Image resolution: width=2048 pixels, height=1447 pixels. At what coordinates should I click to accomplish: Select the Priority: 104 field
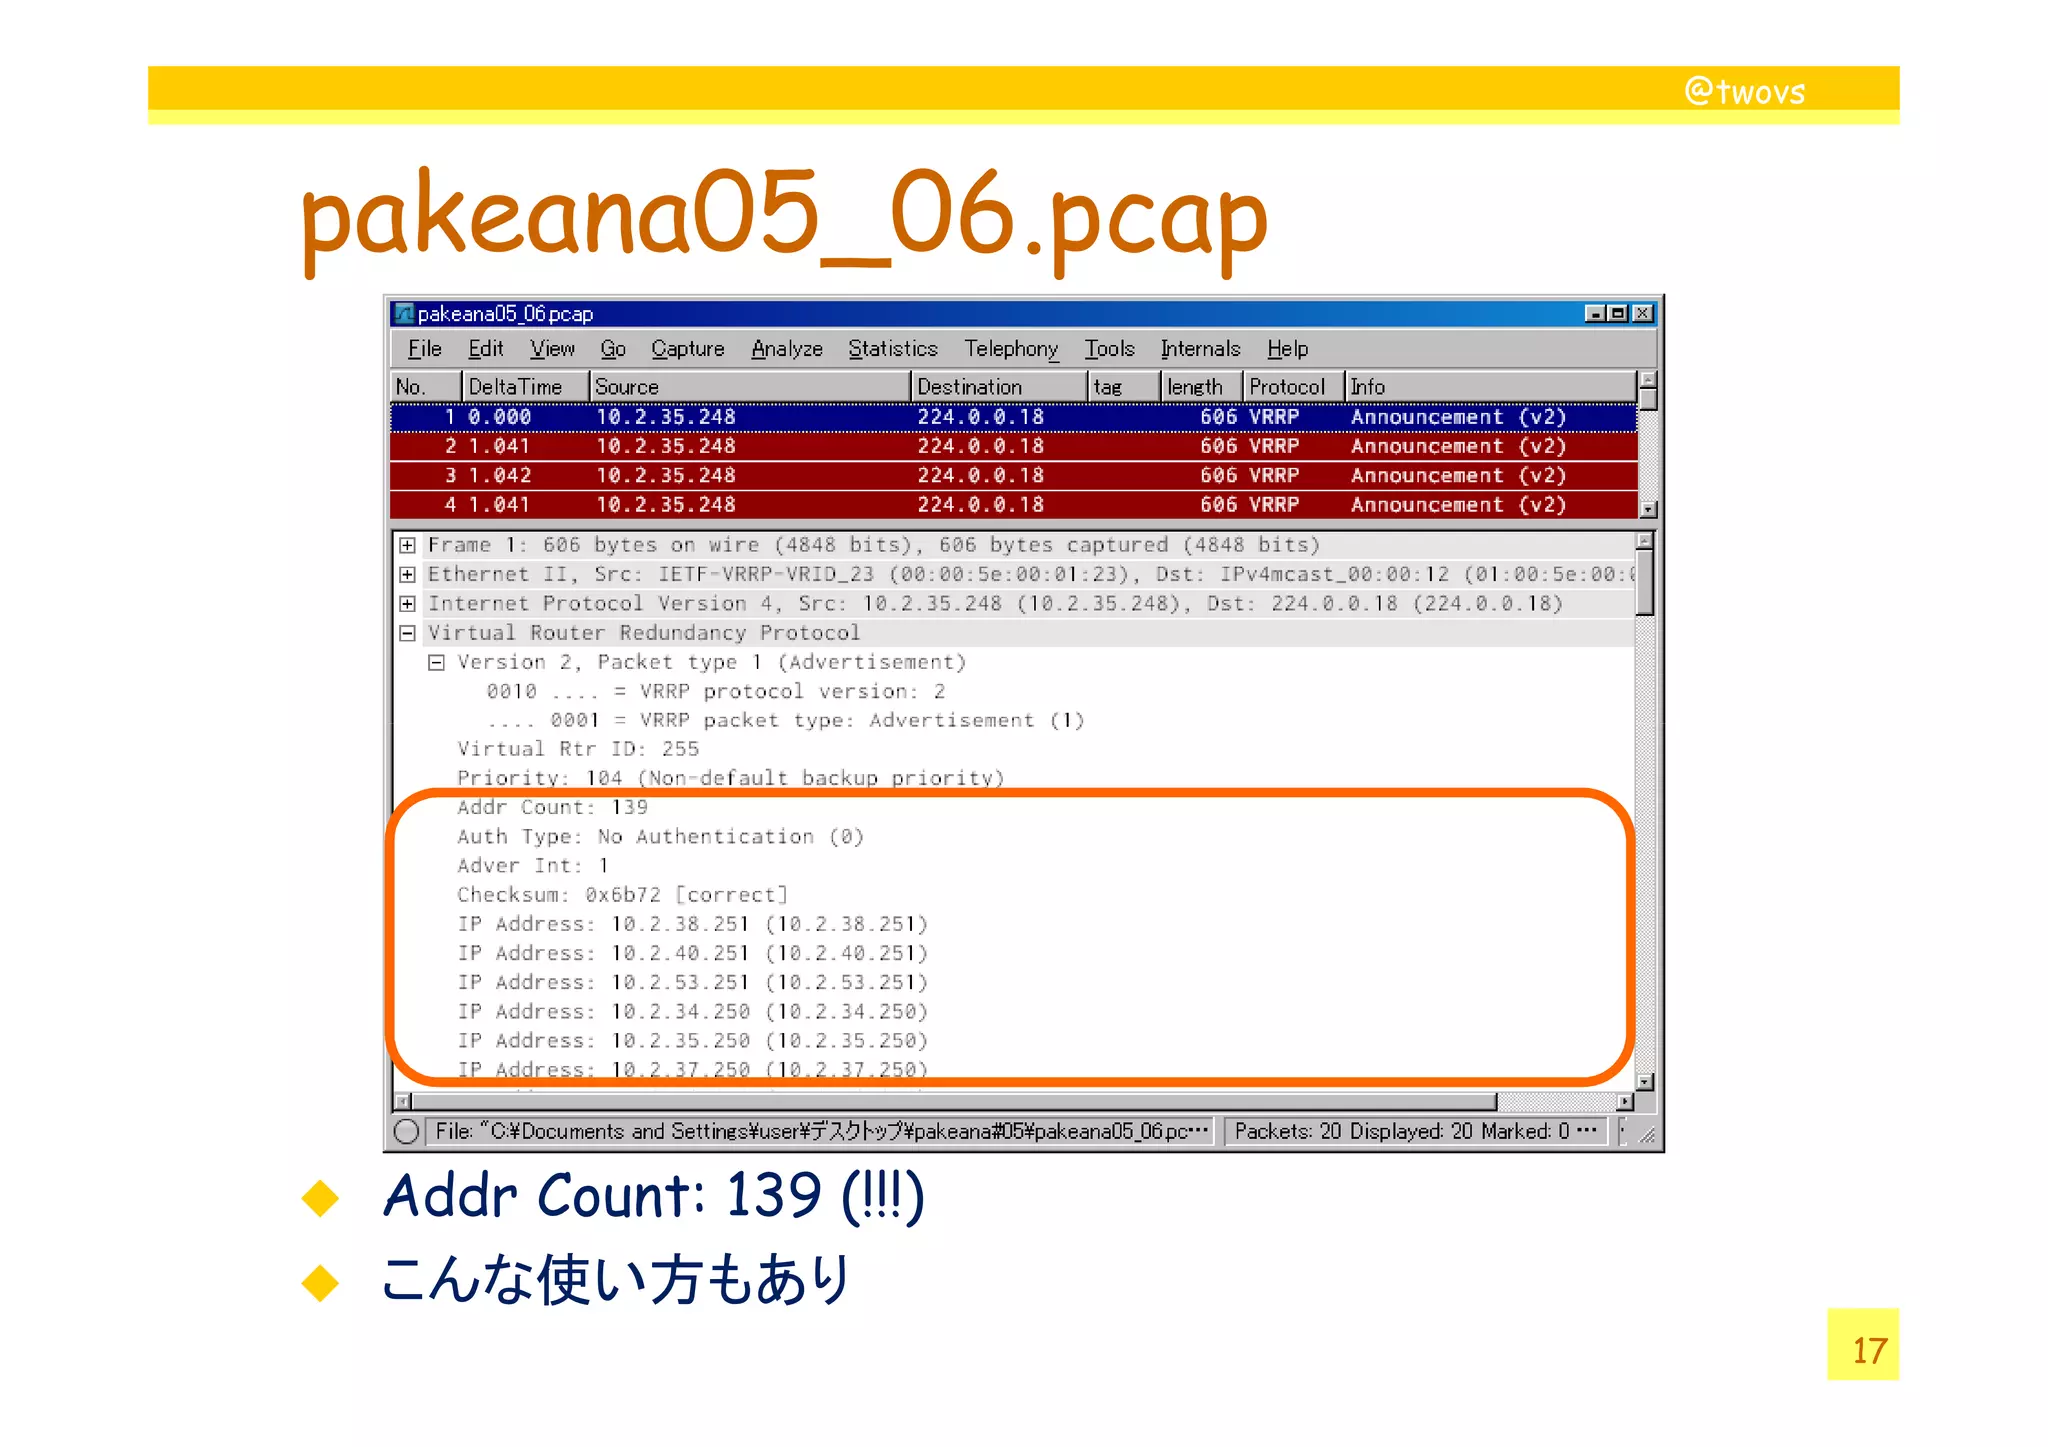pos(730,778)
